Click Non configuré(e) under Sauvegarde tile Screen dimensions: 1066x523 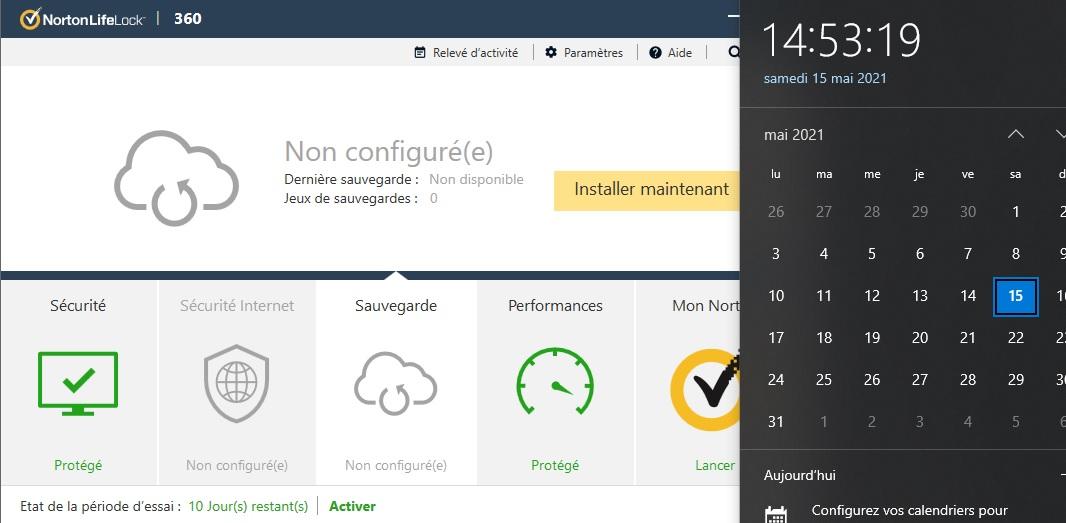click(396, 465)
